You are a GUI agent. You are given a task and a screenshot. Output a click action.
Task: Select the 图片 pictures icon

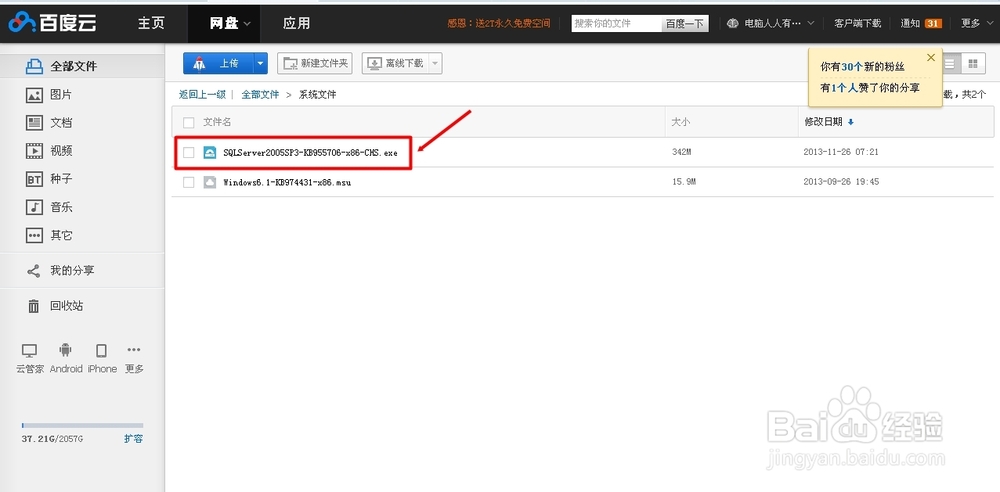click(34, 95)
